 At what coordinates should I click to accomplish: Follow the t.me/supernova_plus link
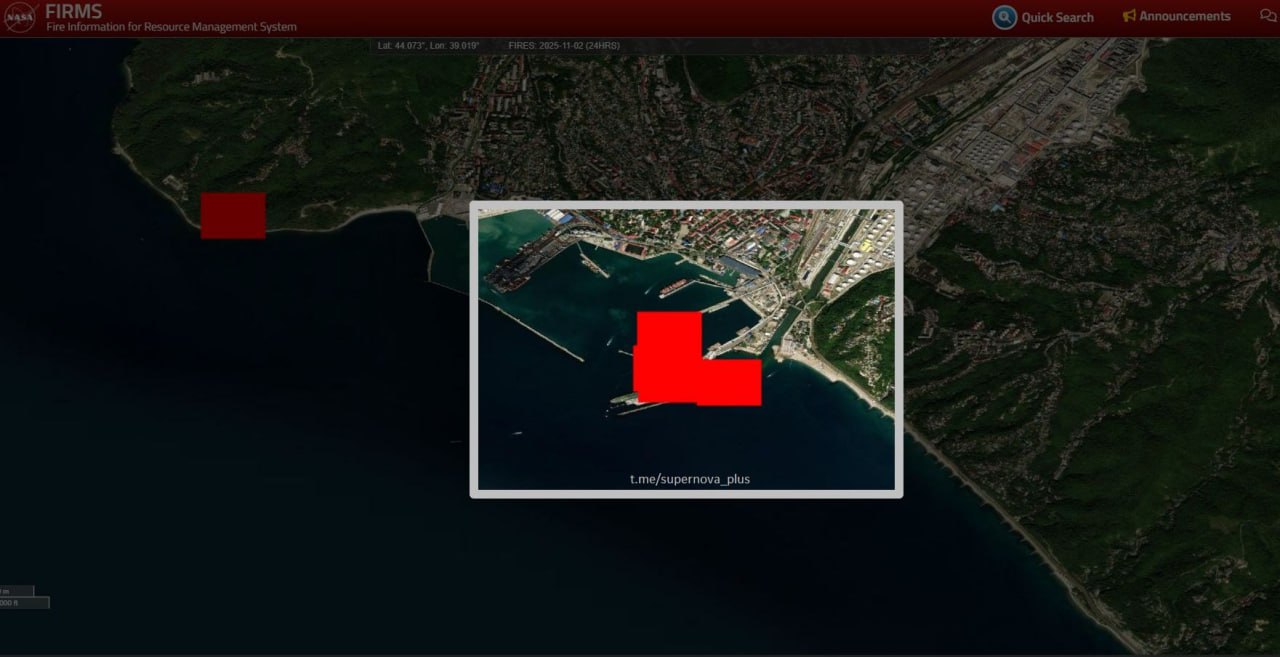[x=689, y=479]
